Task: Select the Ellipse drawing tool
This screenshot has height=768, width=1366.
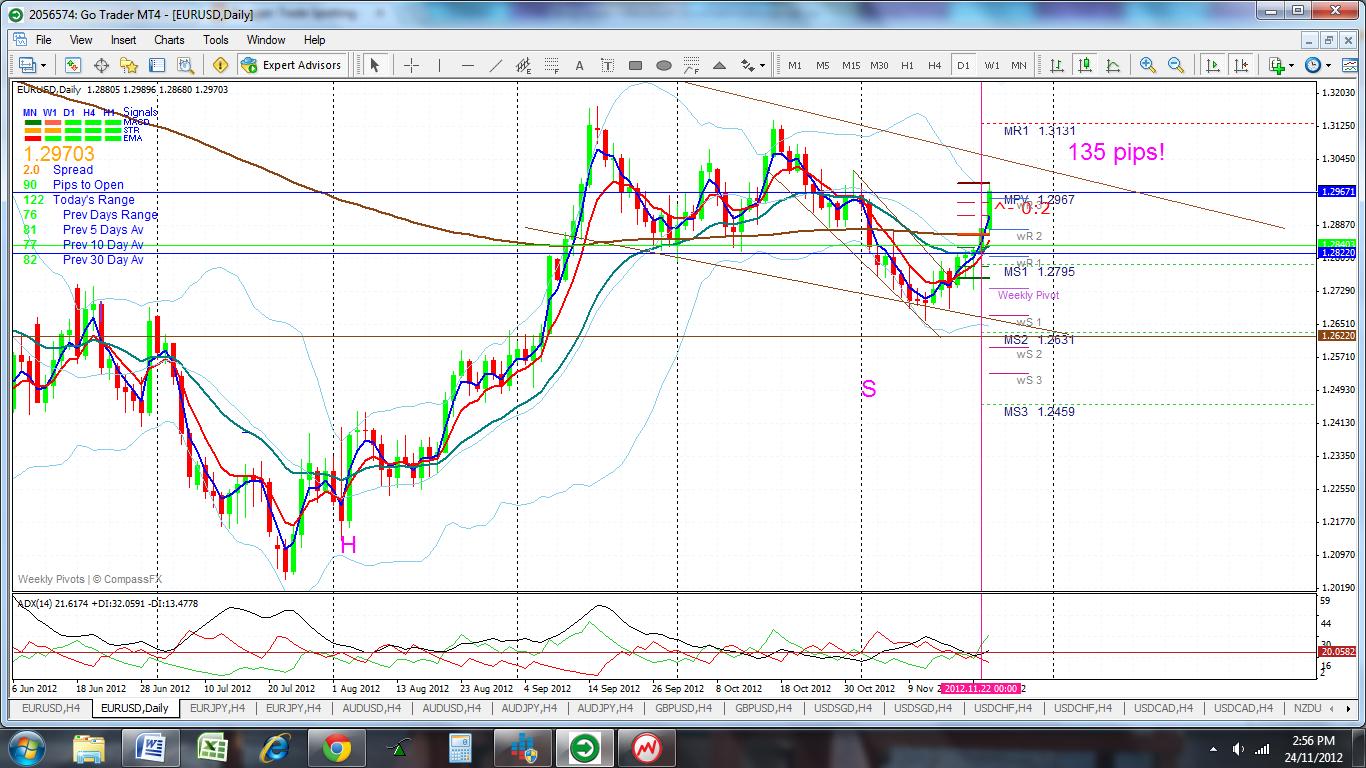Action: (664, 65)
